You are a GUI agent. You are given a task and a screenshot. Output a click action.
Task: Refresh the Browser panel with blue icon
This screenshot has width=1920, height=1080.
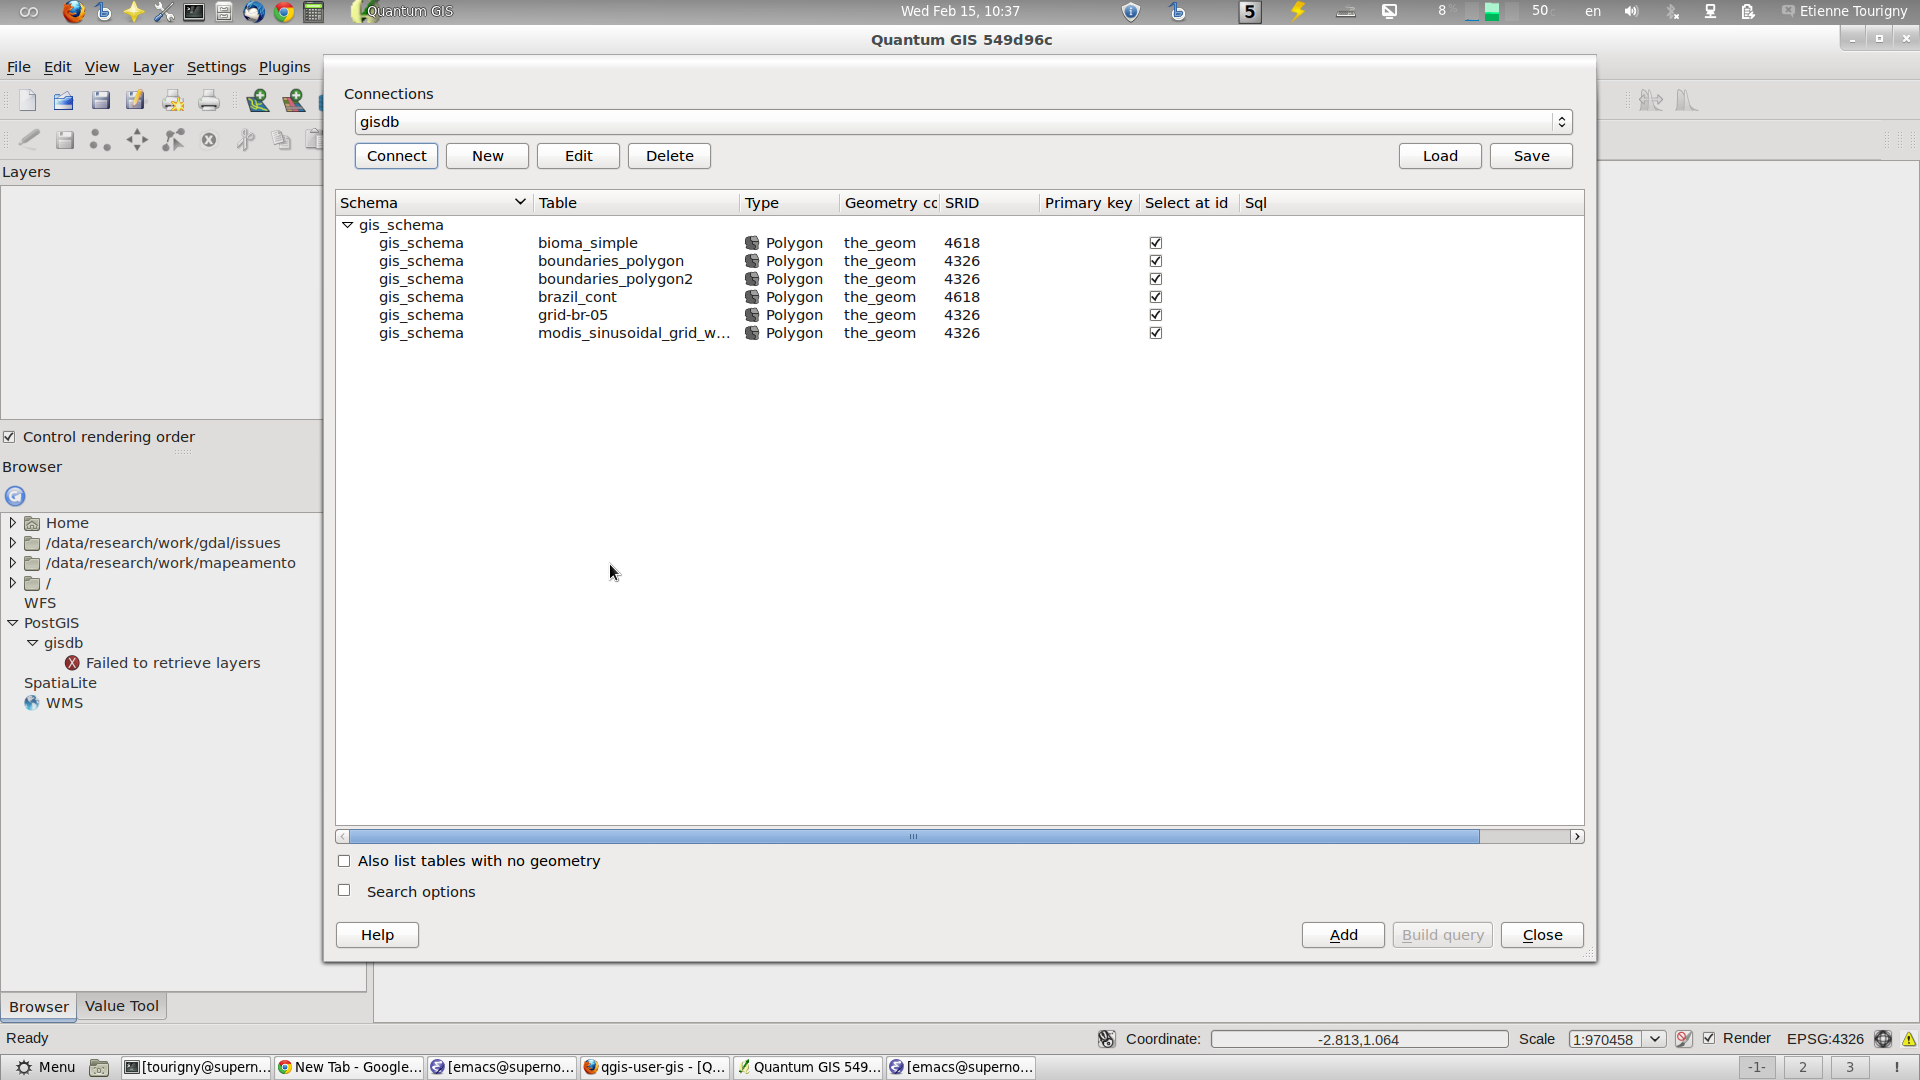[15, 496]
